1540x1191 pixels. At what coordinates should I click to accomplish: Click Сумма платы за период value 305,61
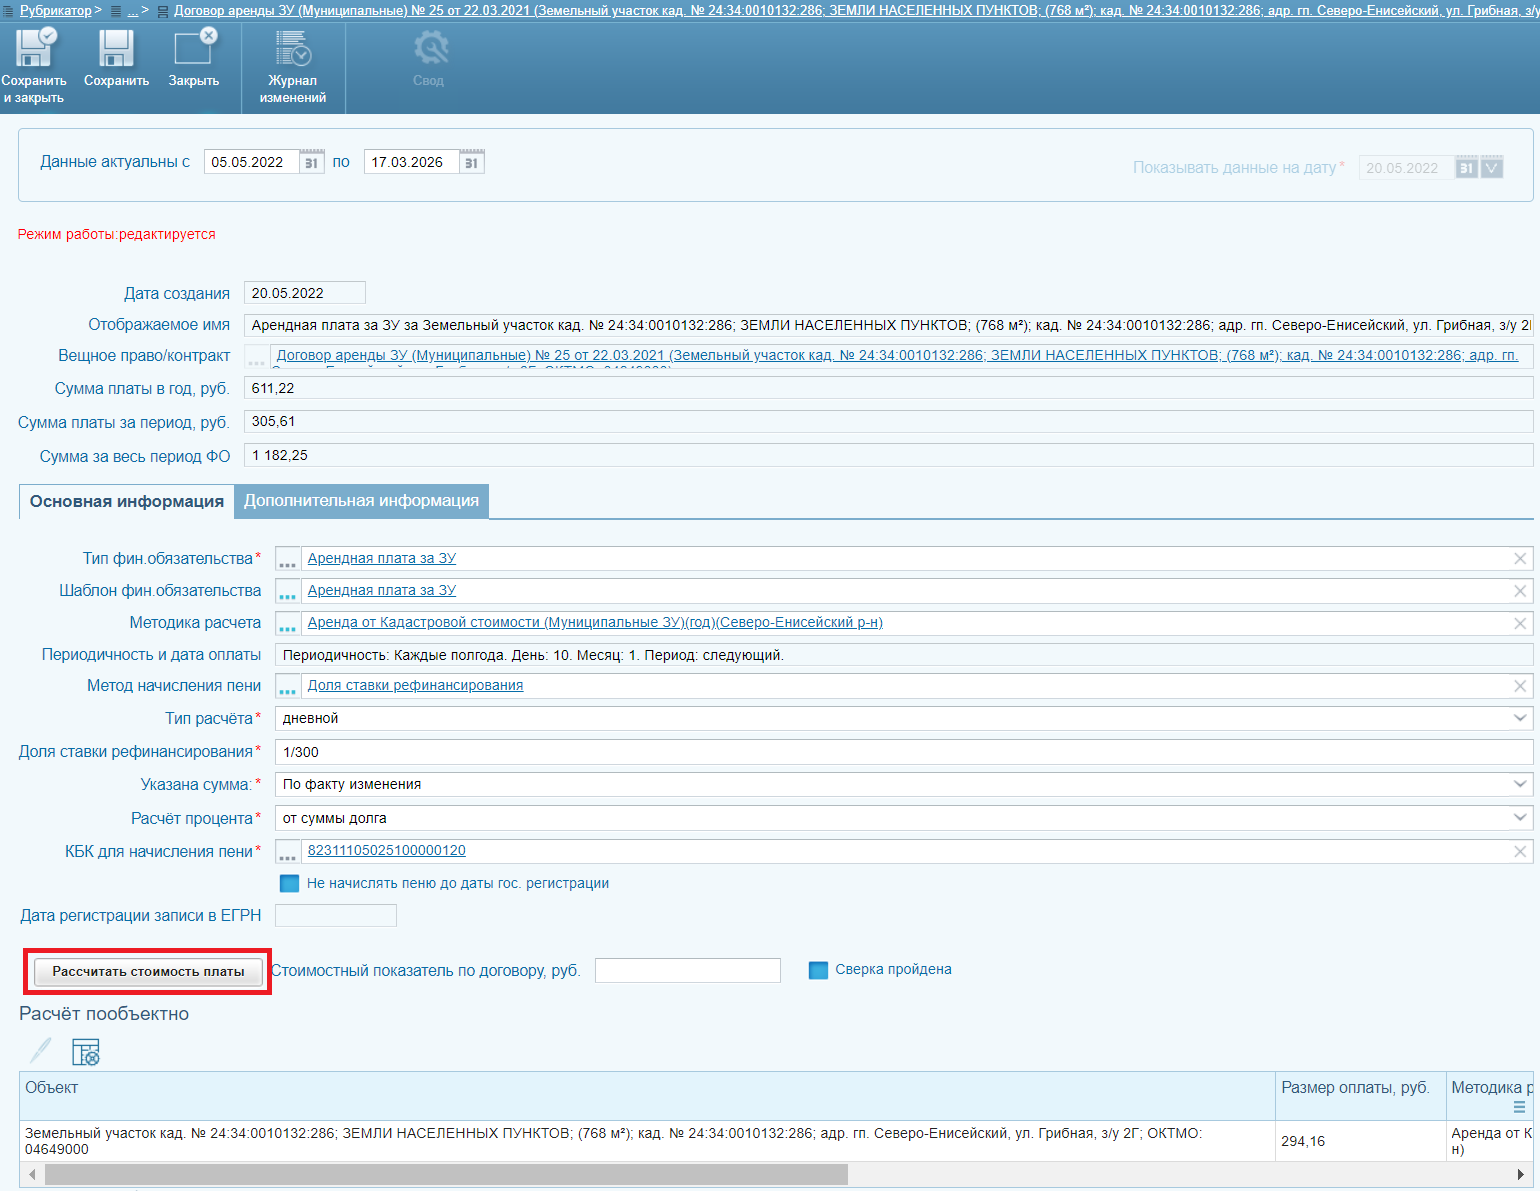pyautogui.click(x=888, y=422)
